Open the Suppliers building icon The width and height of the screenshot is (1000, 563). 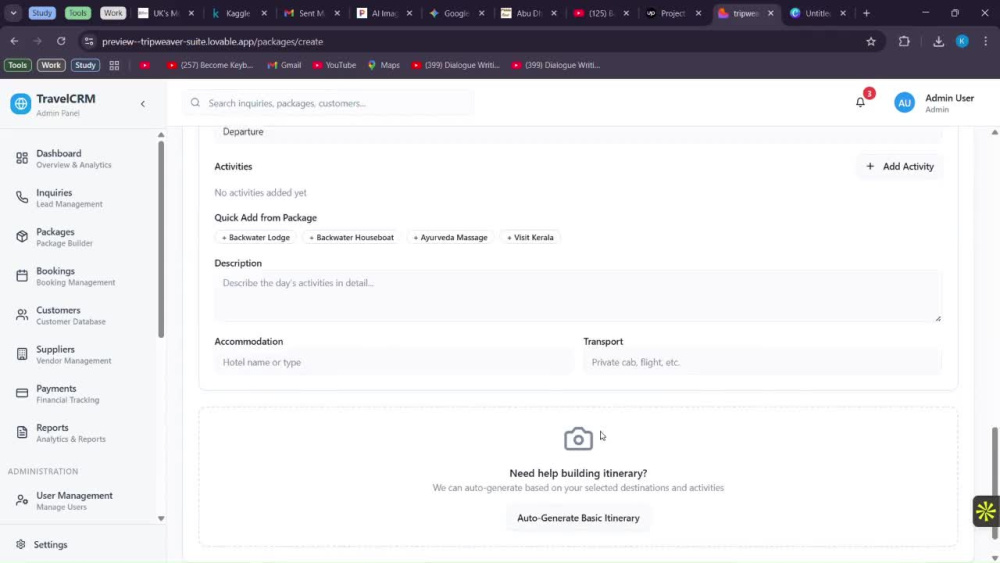tap(22, 355)
